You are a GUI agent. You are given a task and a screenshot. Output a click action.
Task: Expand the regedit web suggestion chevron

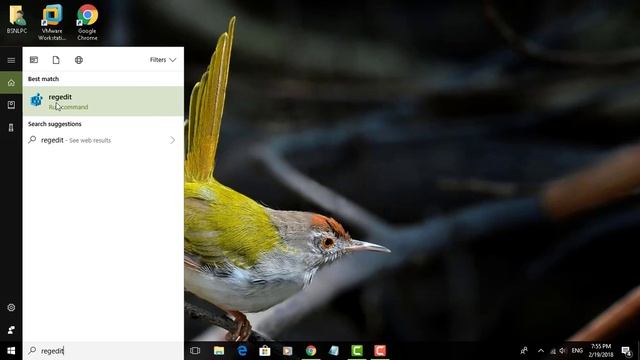point(172,140)
